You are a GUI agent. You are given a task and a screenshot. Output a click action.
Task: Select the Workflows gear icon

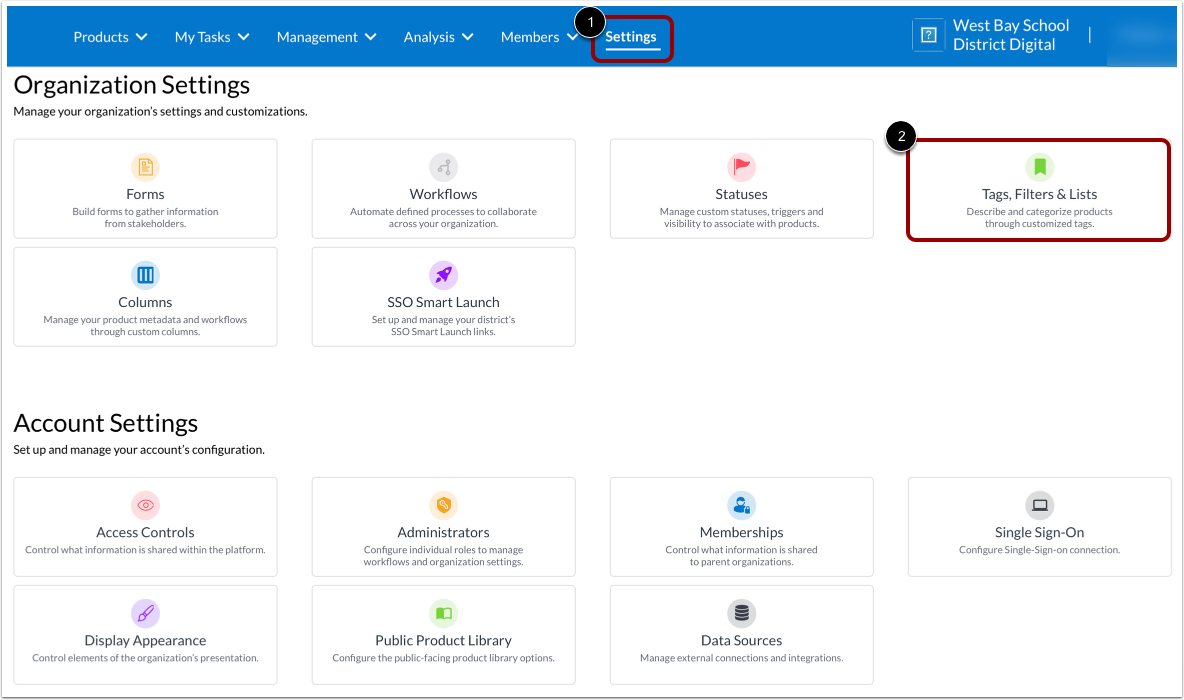pos(443,166)
